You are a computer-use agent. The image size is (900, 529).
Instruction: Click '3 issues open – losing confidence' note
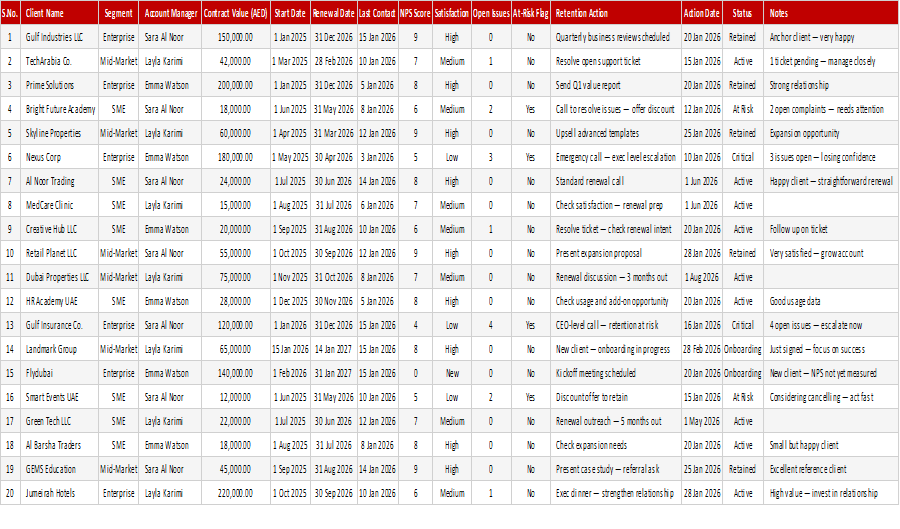[831, 157]
